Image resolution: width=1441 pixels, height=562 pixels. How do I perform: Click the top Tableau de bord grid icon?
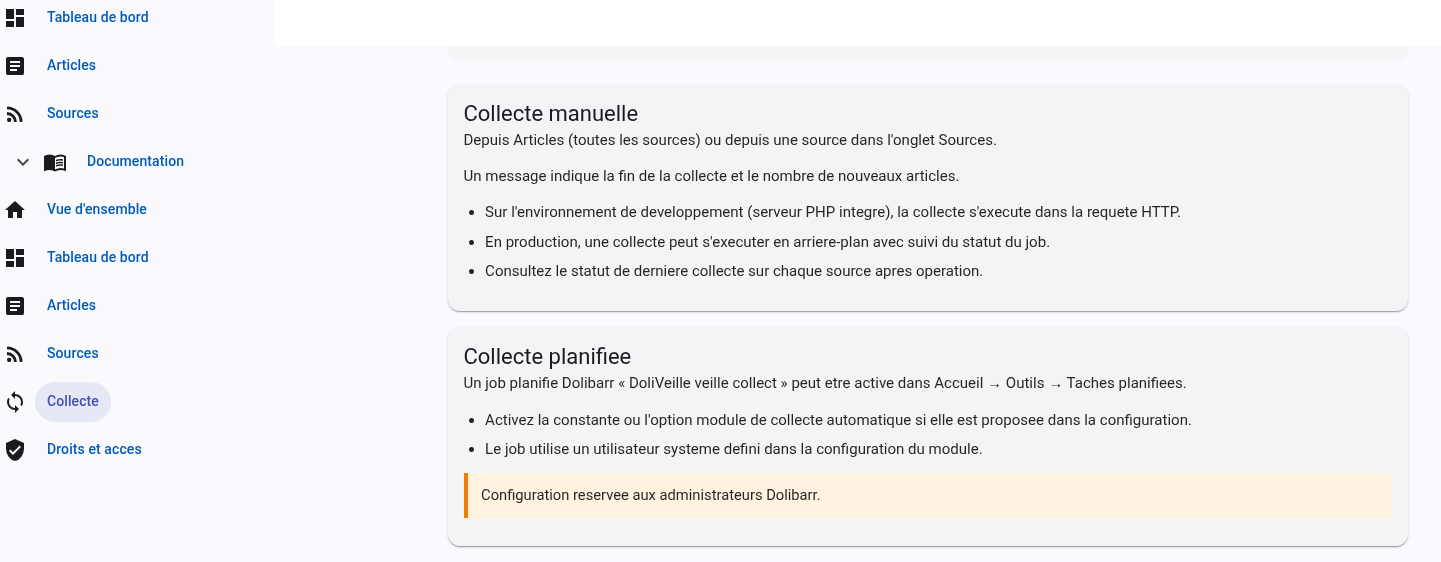(15, 18)
